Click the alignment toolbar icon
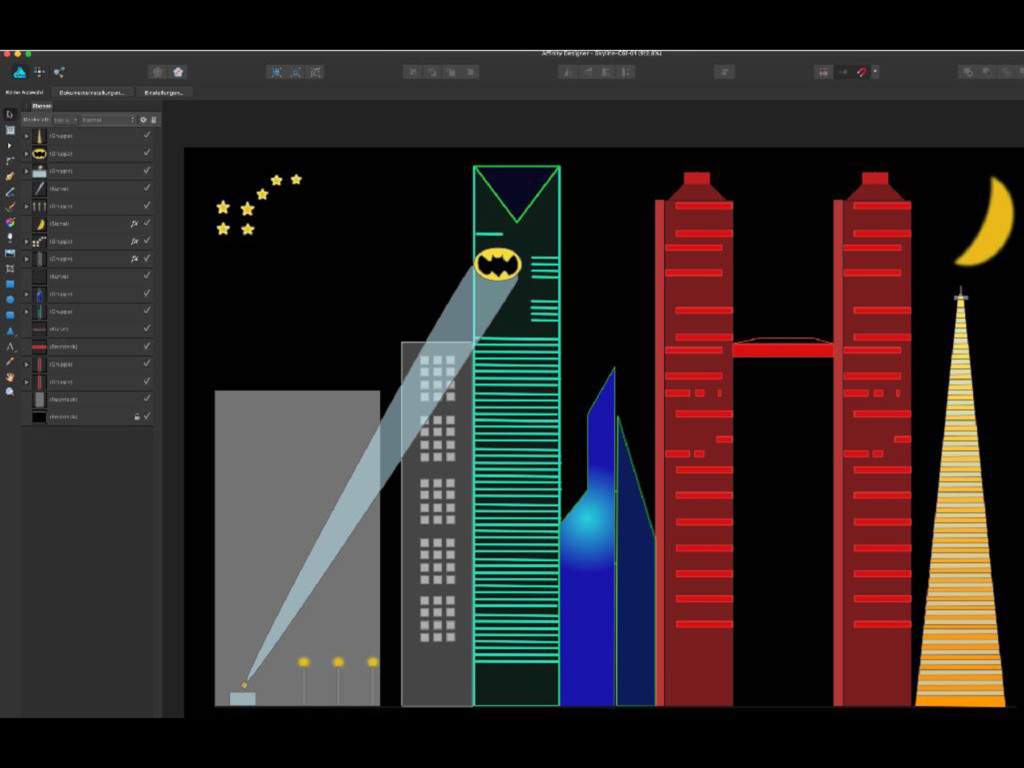 (x=724, y=72)
